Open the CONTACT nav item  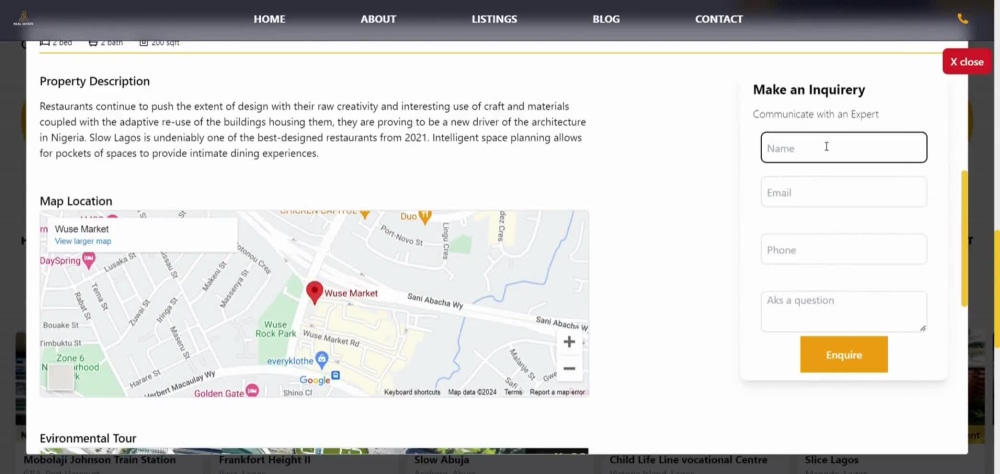(719, 19)
